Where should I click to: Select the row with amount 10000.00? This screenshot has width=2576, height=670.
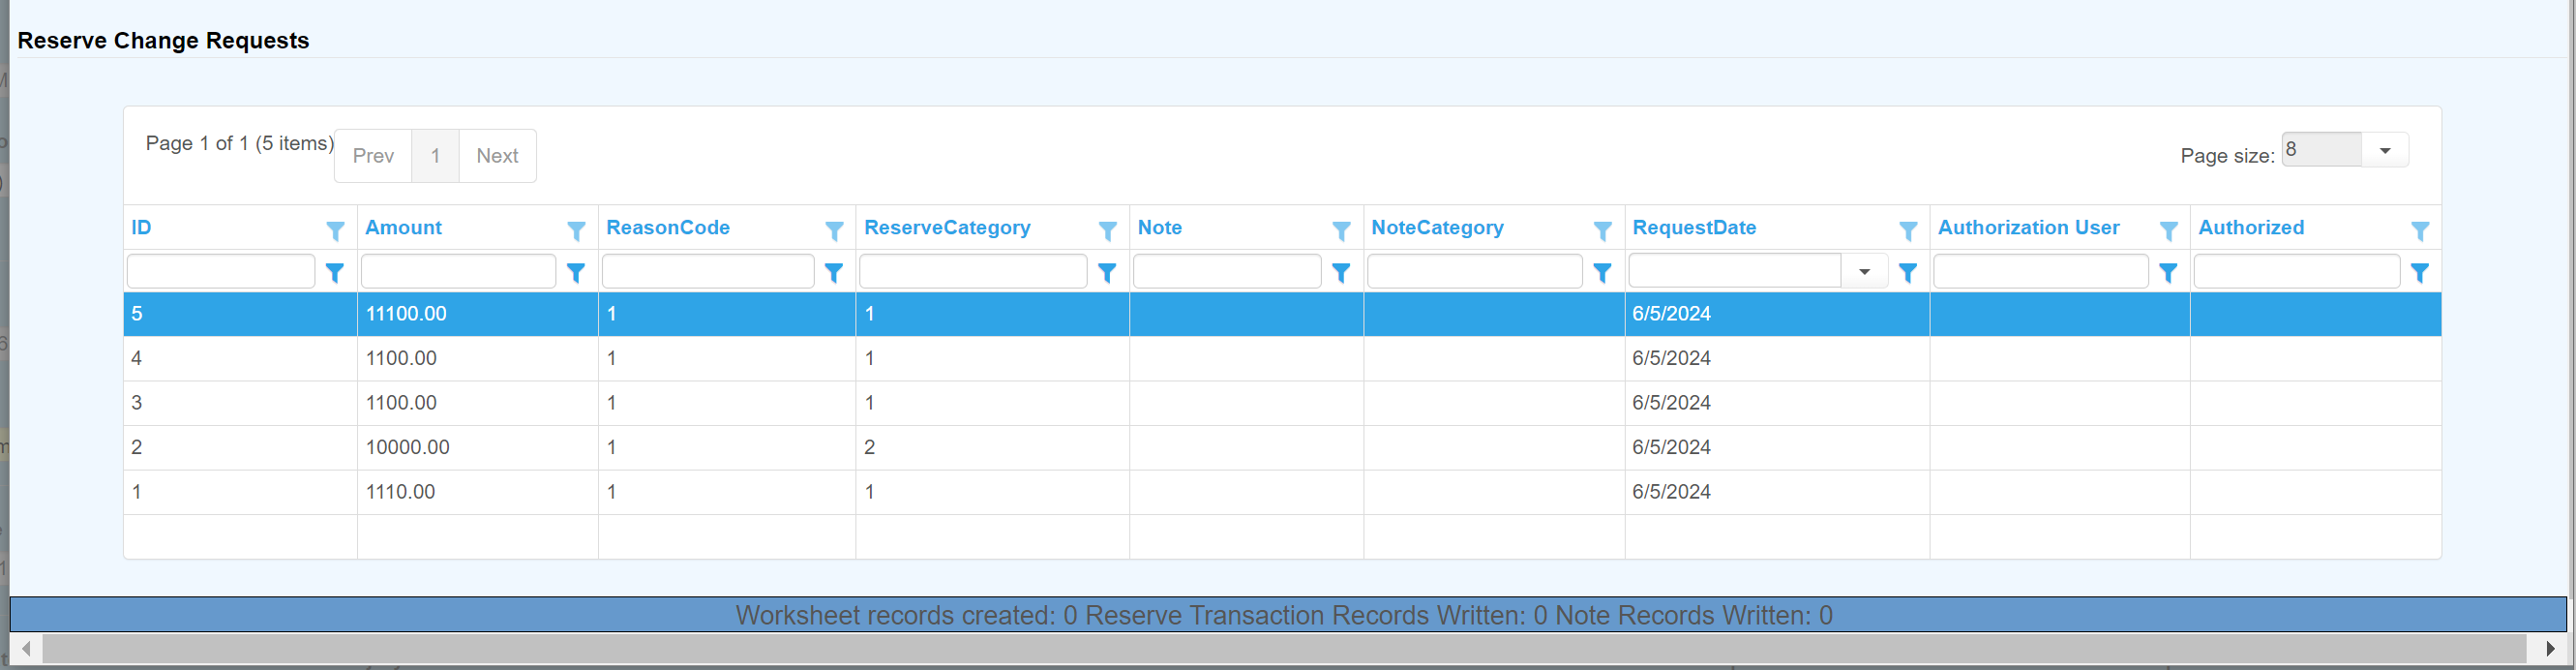tap(407, 447)
